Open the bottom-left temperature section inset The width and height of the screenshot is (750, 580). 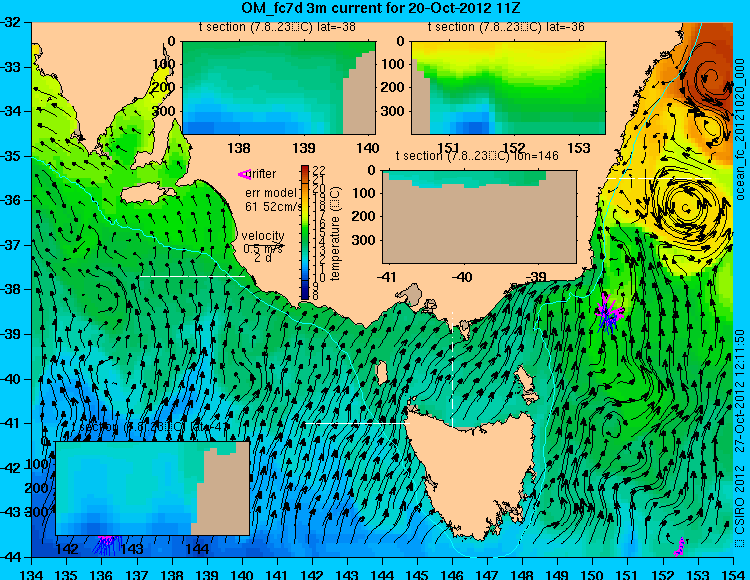[153, 488]
